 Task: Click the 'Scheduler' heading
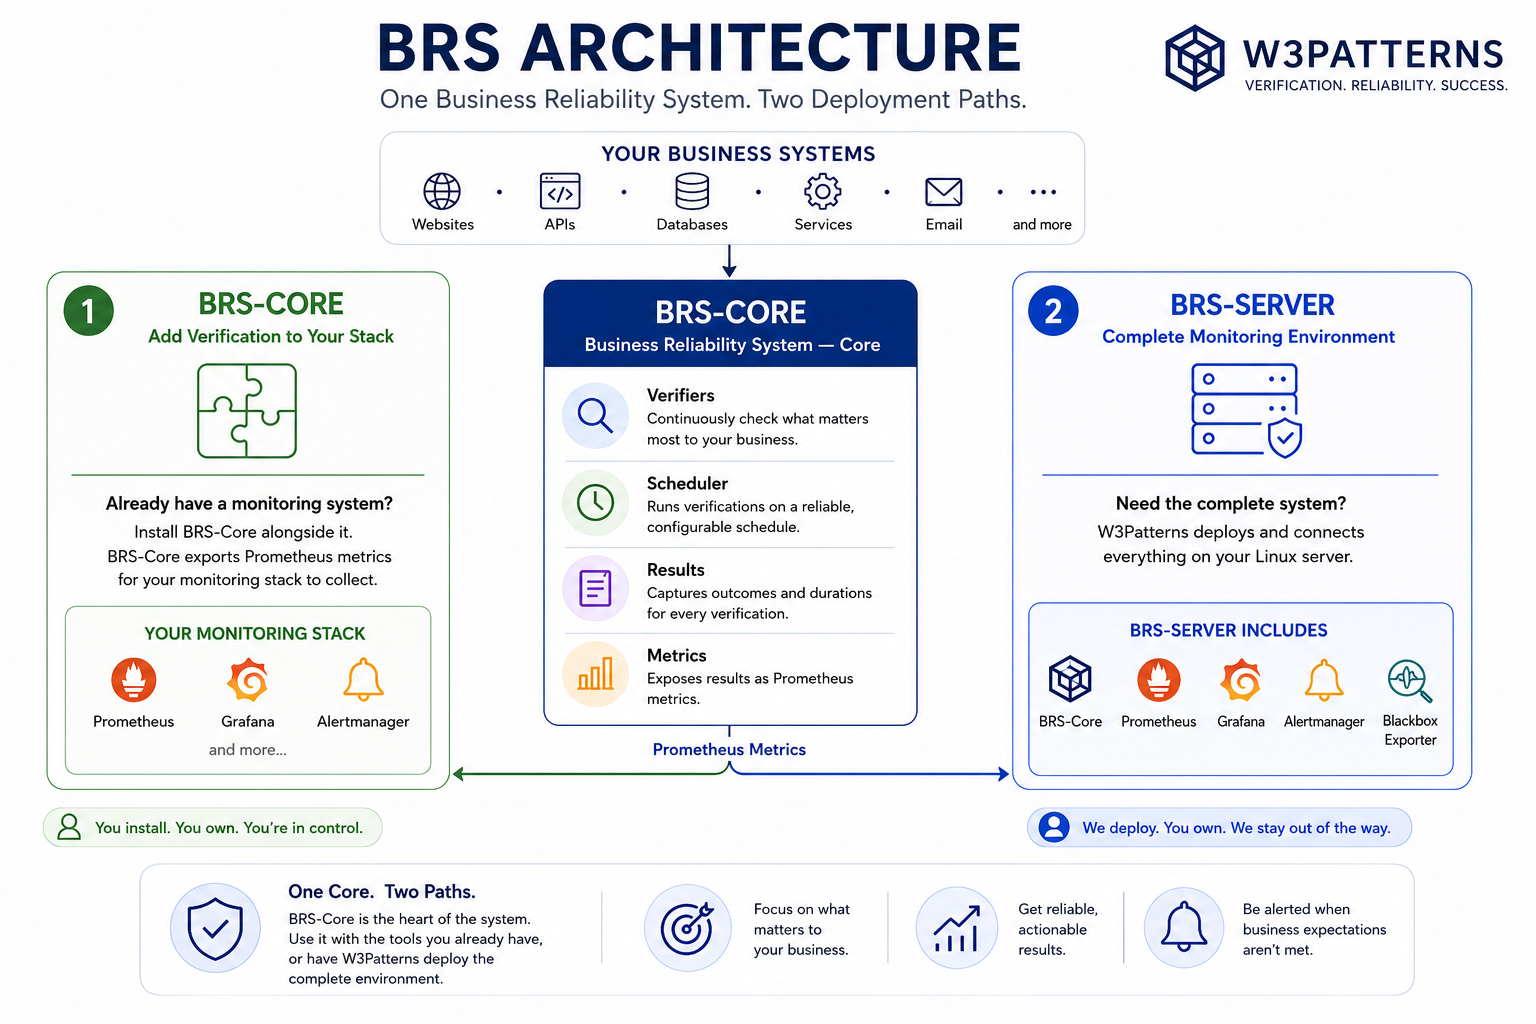tap(687, 483)
